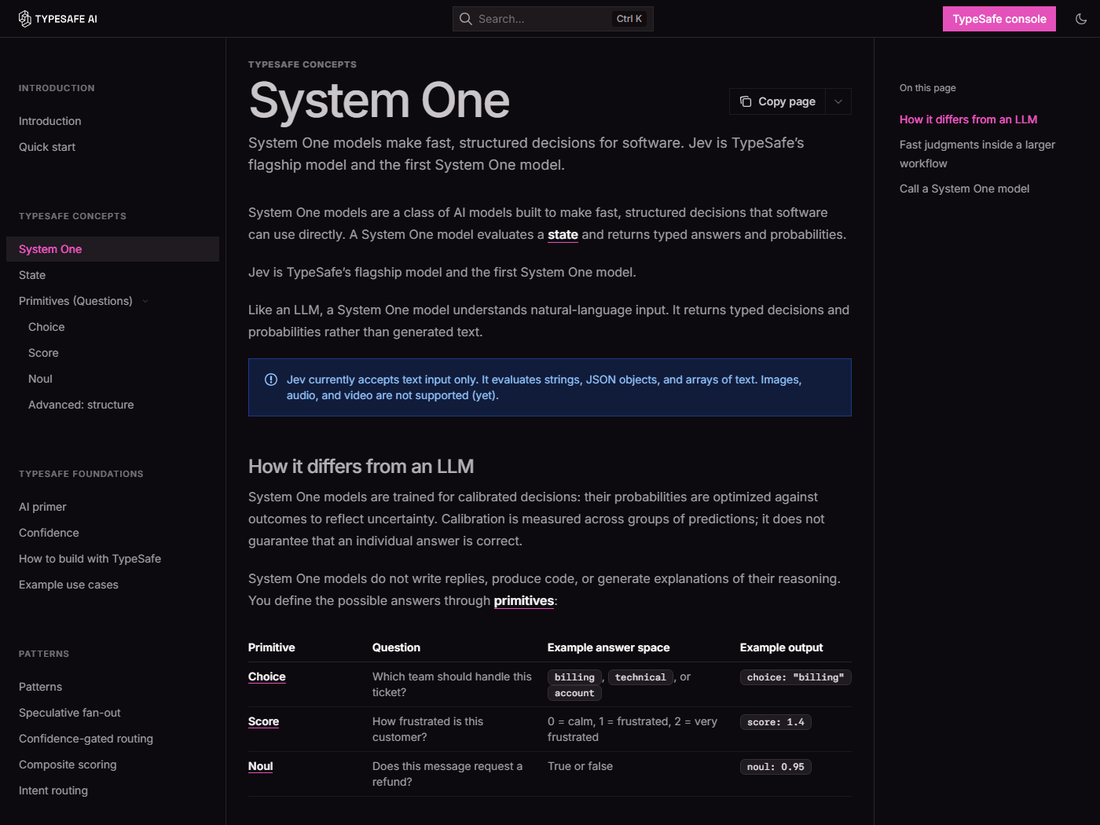Click the 'score: 1.4' output
1100x825 pixels.
pyautogui.click(x=776, y=722)
